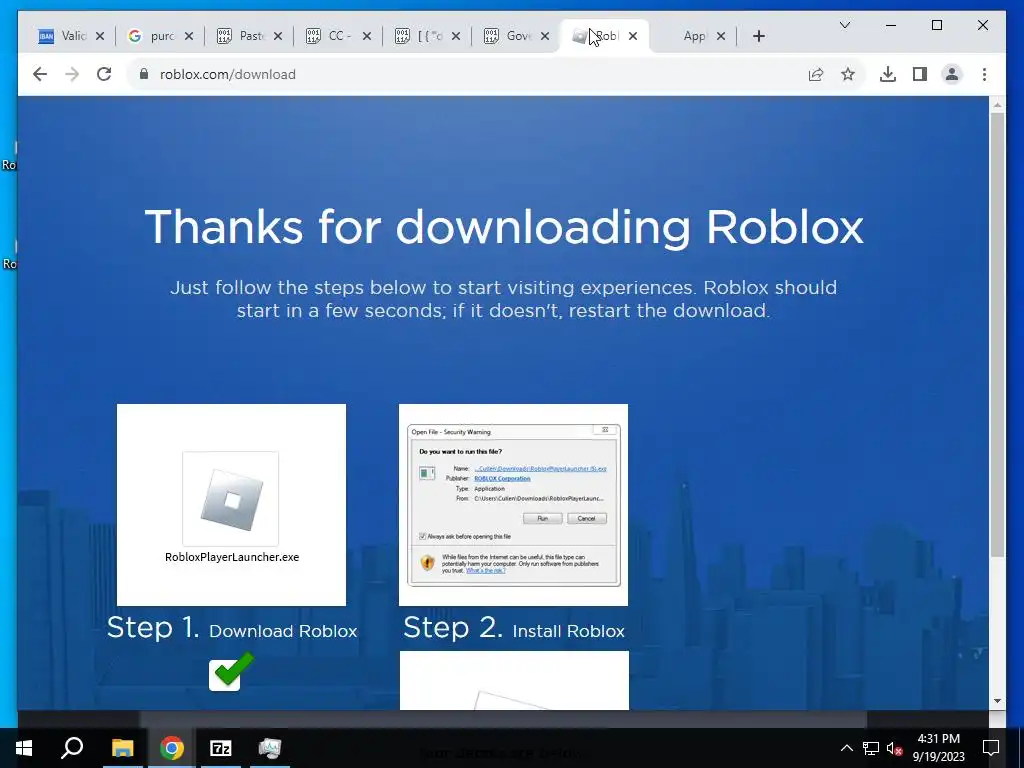1024x768 pixels.
Task: Click the browser forward arrow
Action: tap(72, 74)
